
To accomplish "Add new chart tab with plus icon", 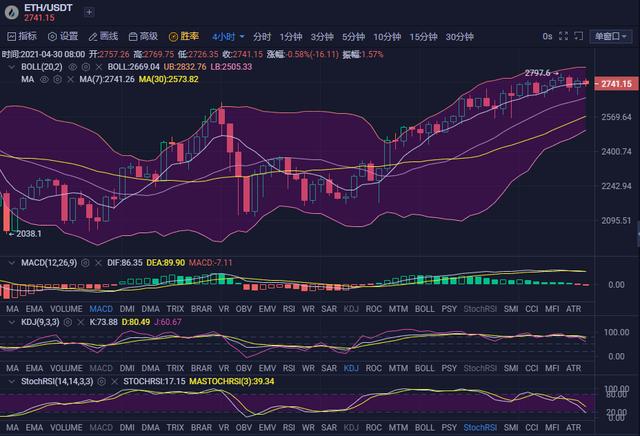I will [89, 12].
